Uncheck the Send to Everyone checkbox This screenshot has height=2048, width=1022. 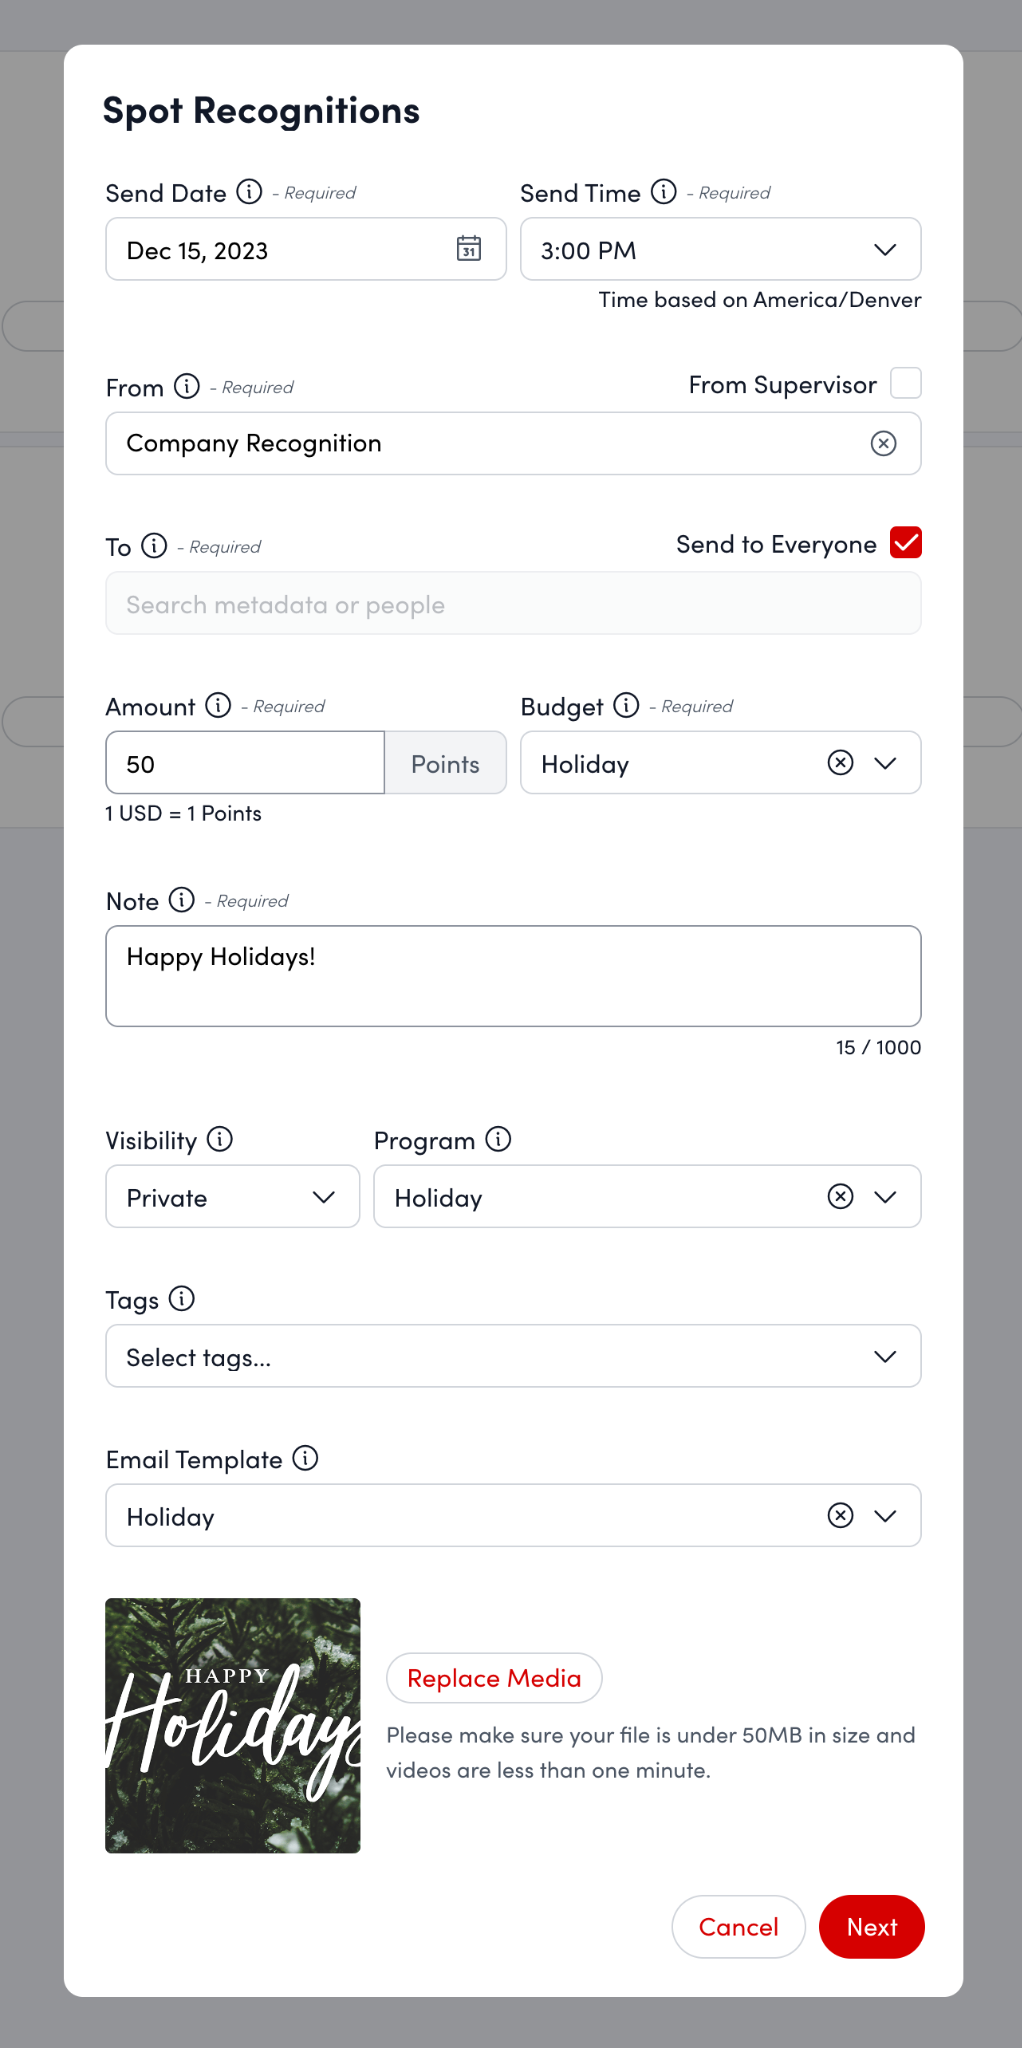click(x=905, y=543)
